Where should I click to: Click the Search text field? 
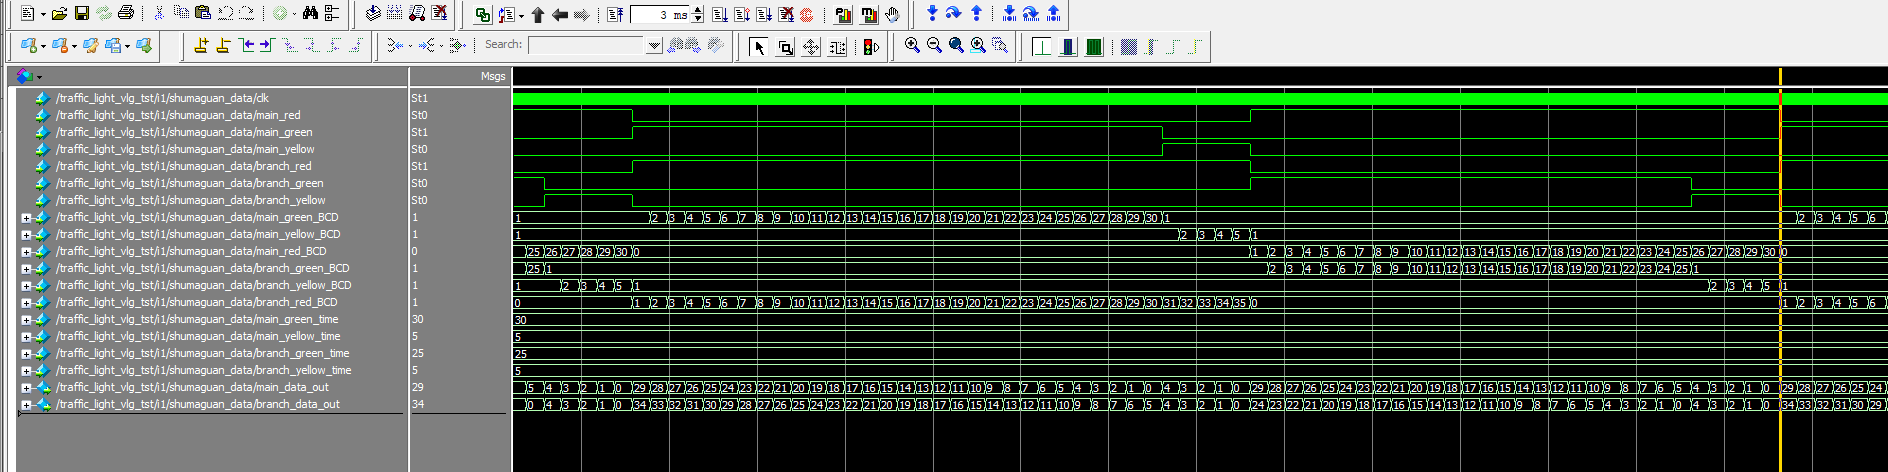[585, 45]
